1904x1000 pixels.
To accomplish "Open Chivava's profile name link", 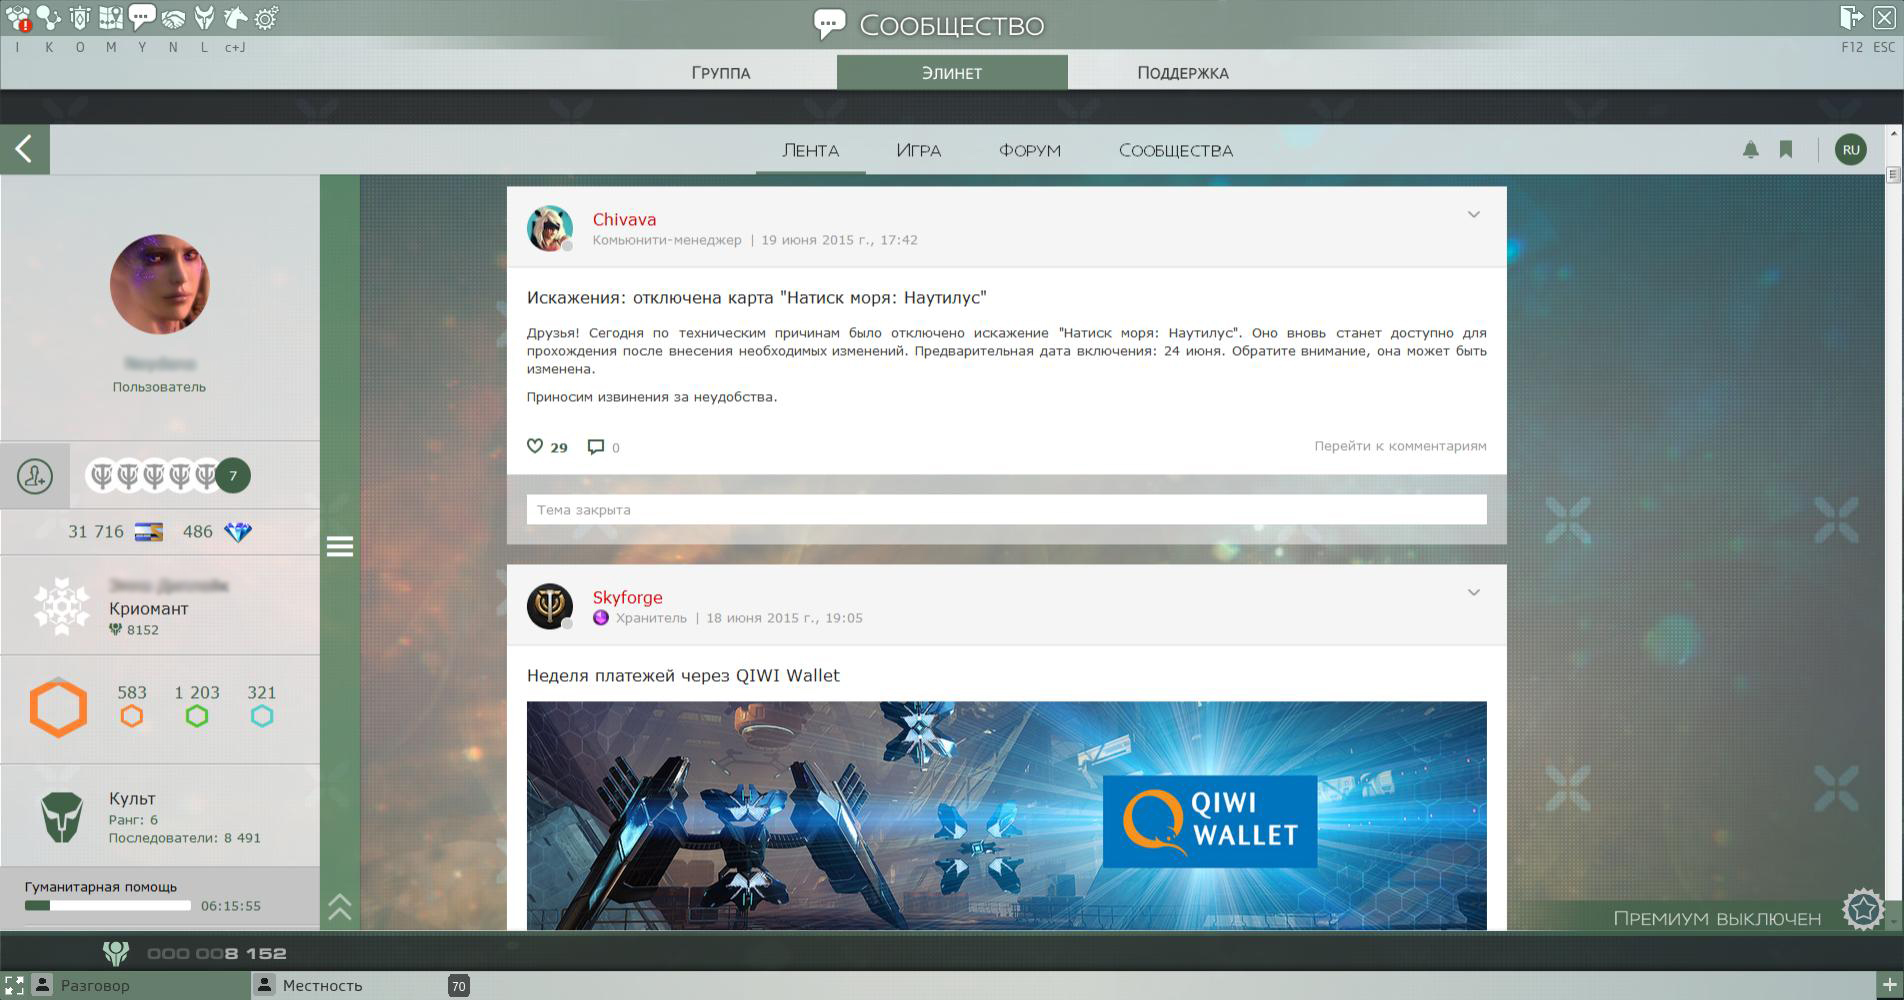I will [x=624, y=220].
